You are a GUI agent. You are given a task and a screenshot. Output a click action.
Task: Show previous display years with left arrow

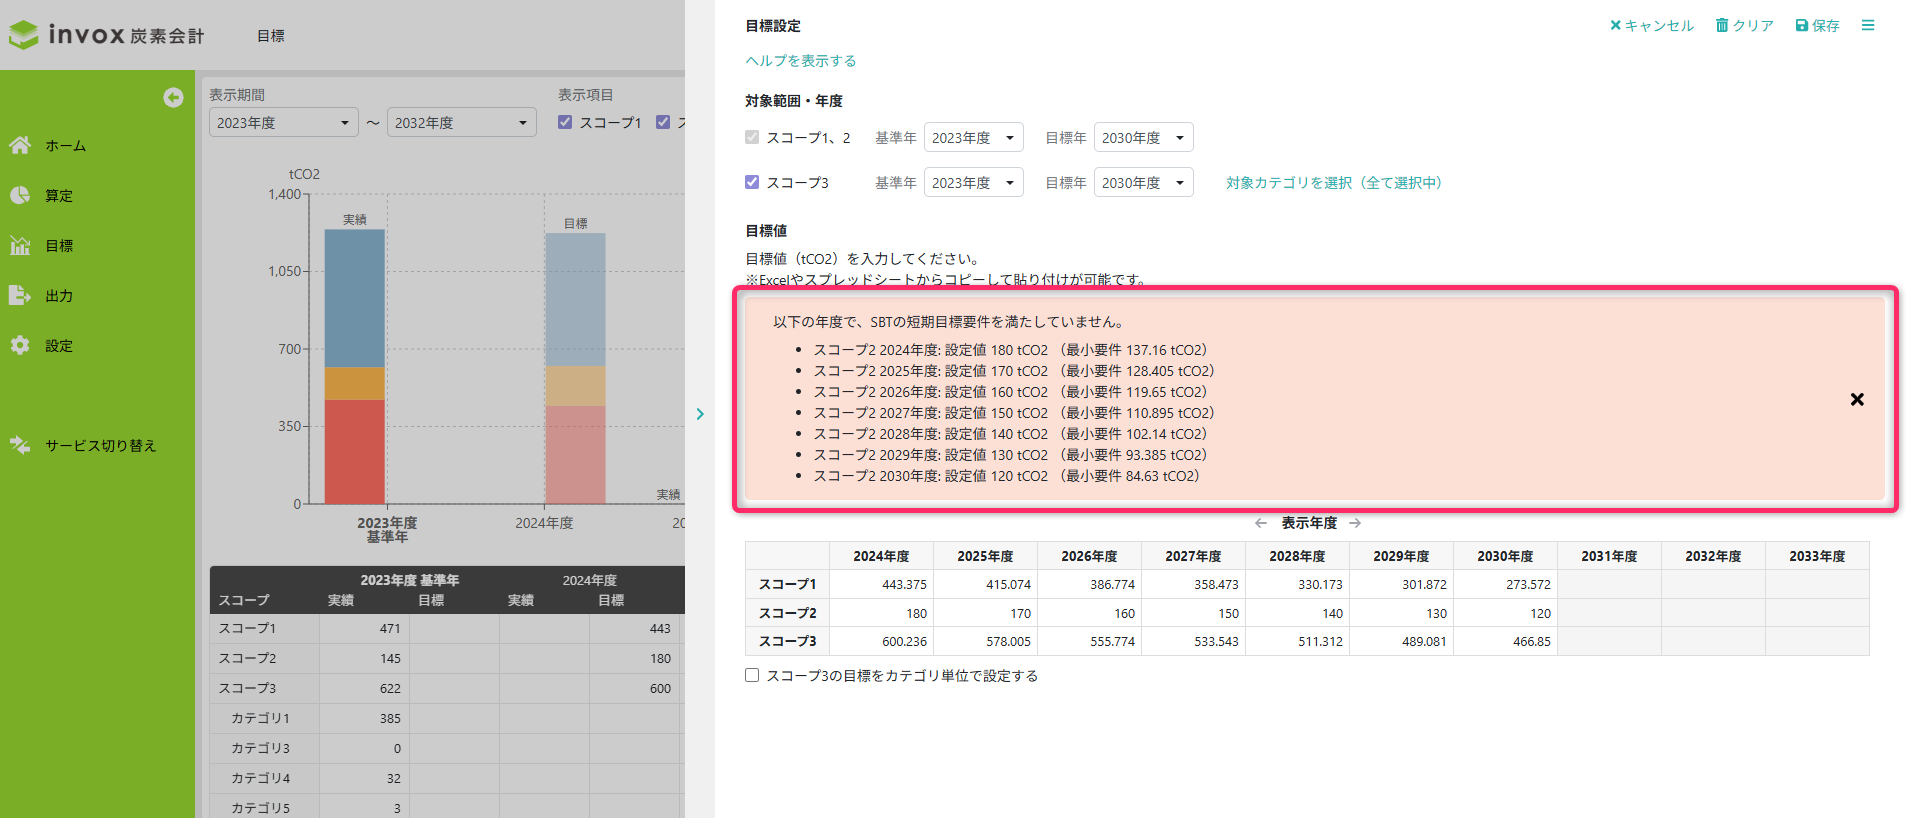click(1261, 523)
